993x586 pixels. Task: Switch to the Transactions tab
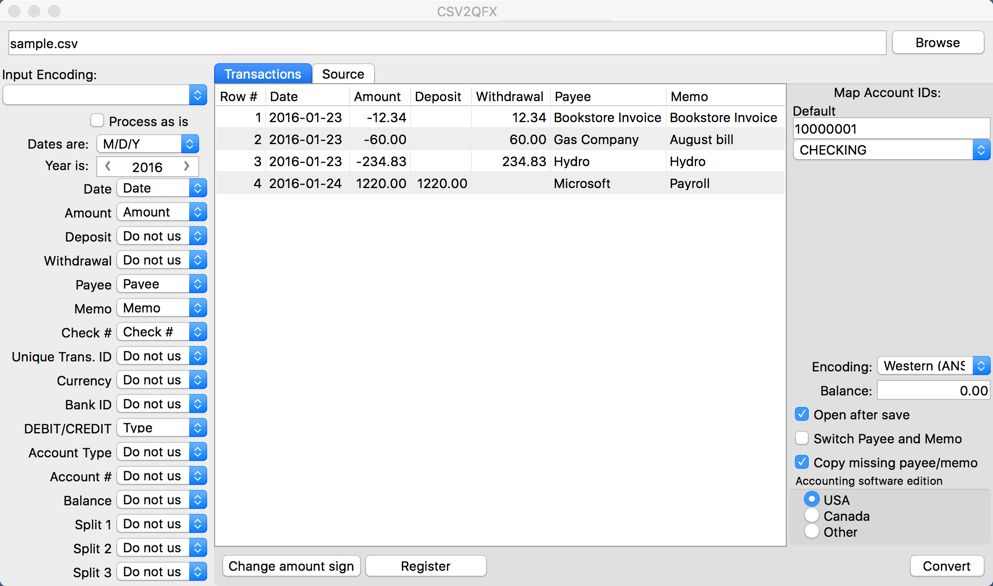point(263,73)
